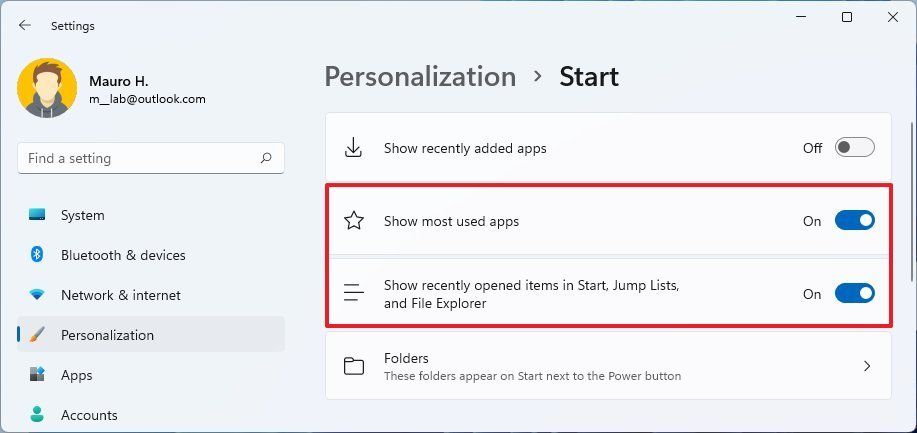Click the Apps icon in sidebar

tap(37, 375)
